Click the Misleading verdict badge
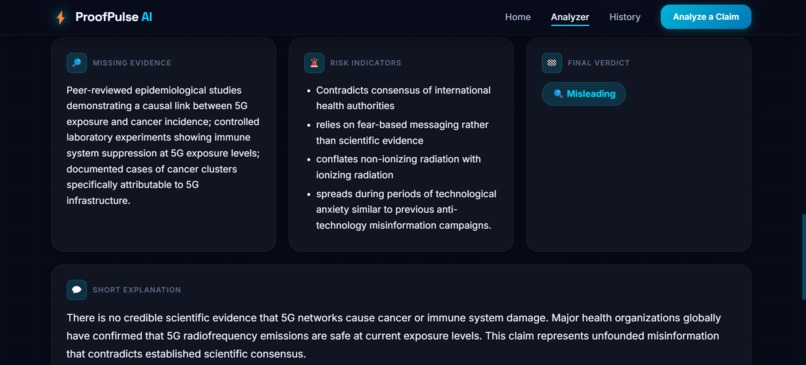The image size is (806, 365). click(x=584, y=94)
